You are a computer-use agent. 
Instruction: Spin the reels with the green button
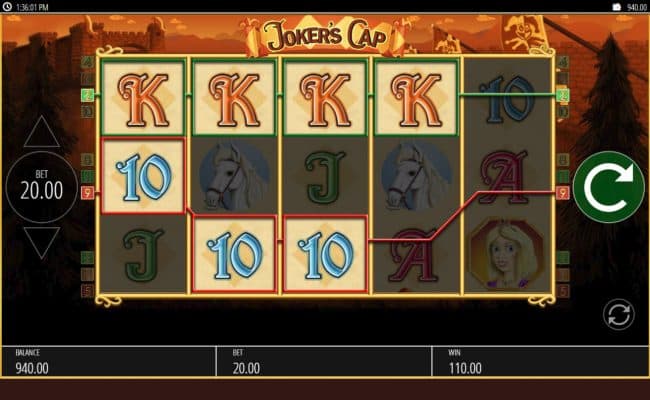pyautogui.click(x=609, y=187)
